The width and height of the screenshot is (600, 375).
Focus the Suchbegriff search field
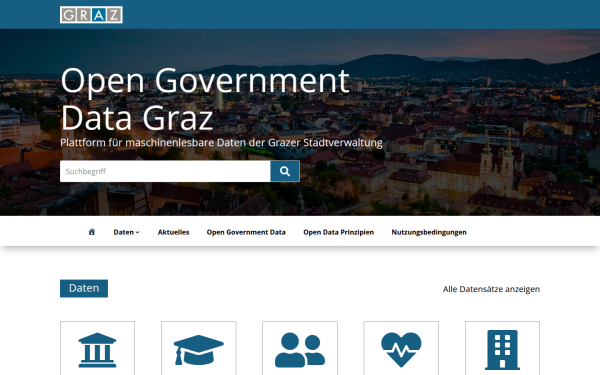165,171
